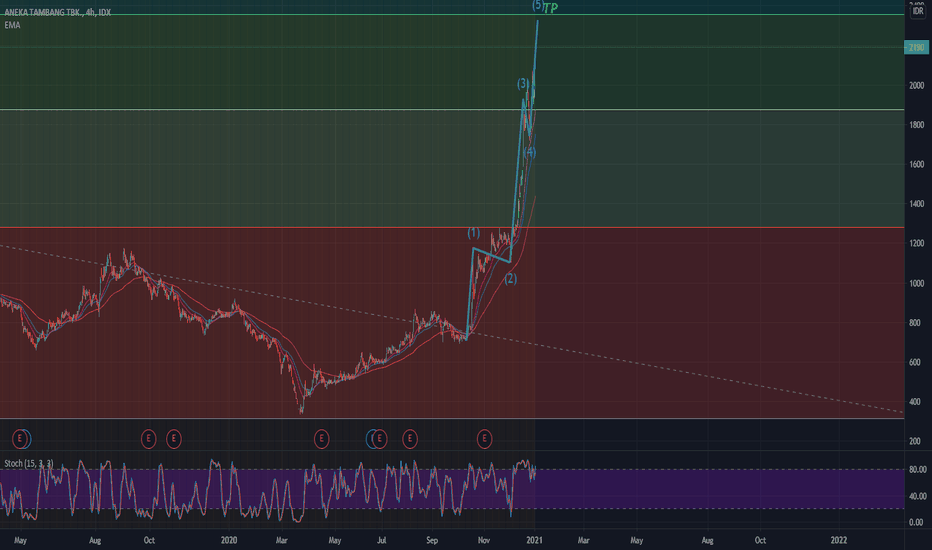Click the green TP text annotation
932x550 pixels.
[551, 8]
